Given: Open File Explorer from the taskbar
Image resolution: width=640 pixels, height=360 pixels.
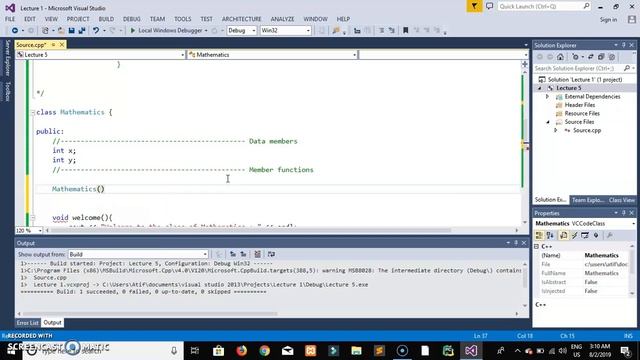Looking at the screenshot, I should coord(356,351).
